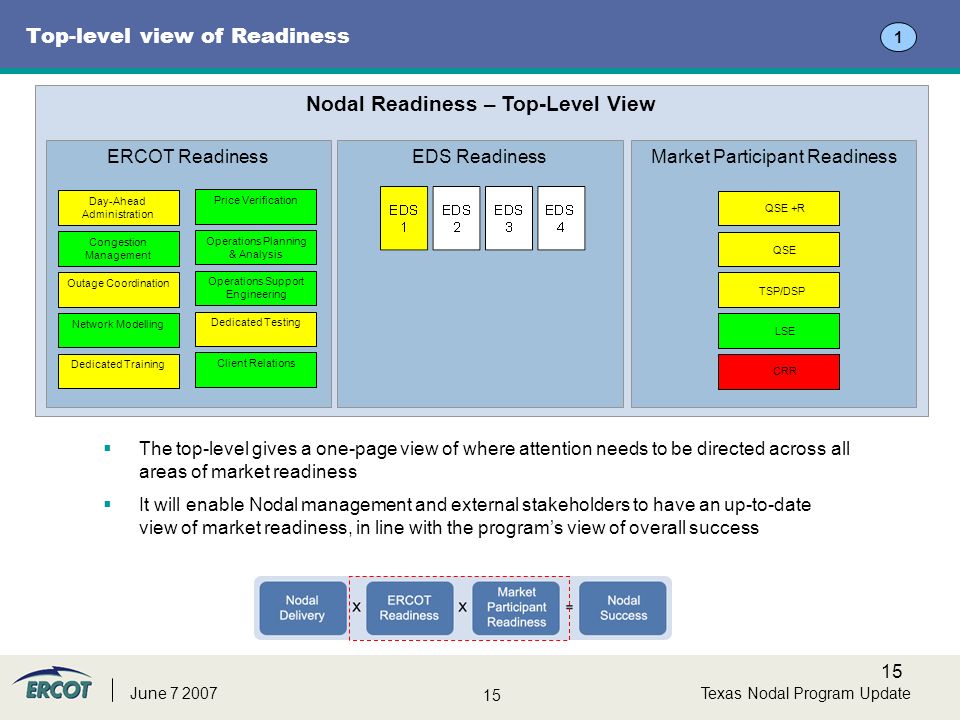Click the QSE +R status box
The height and width of the screenshot is (720, 960).
click(x=779, y=208)
